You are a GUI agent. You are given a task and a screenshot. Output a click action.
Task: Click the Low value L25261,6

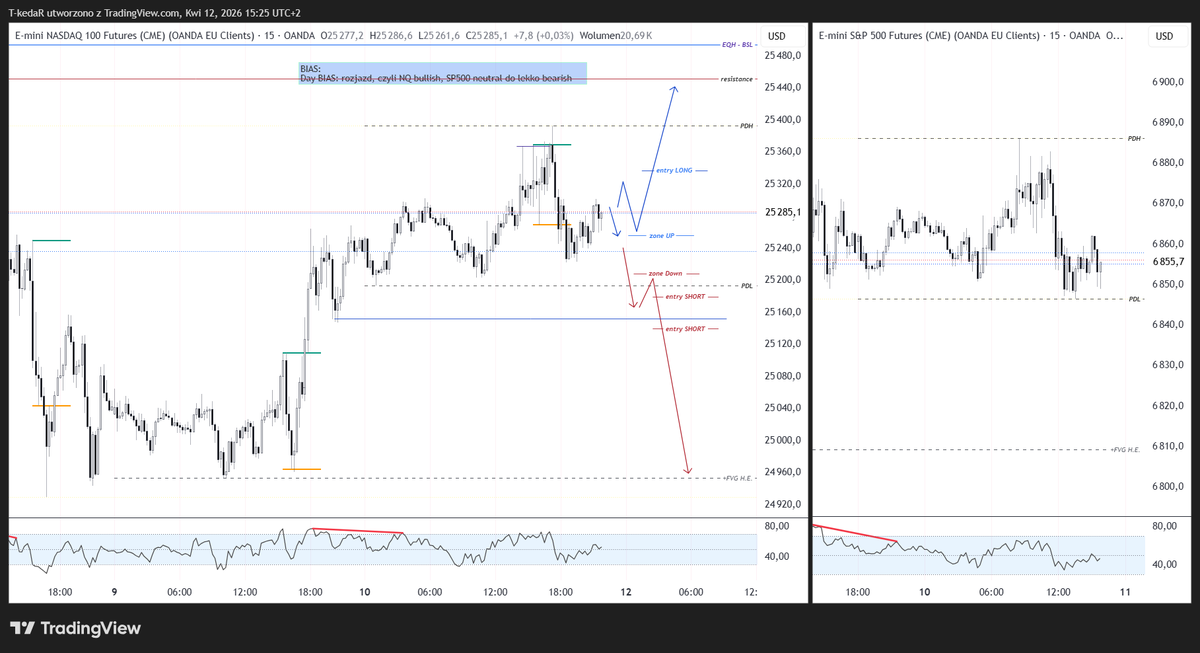(x=441, y=35)
